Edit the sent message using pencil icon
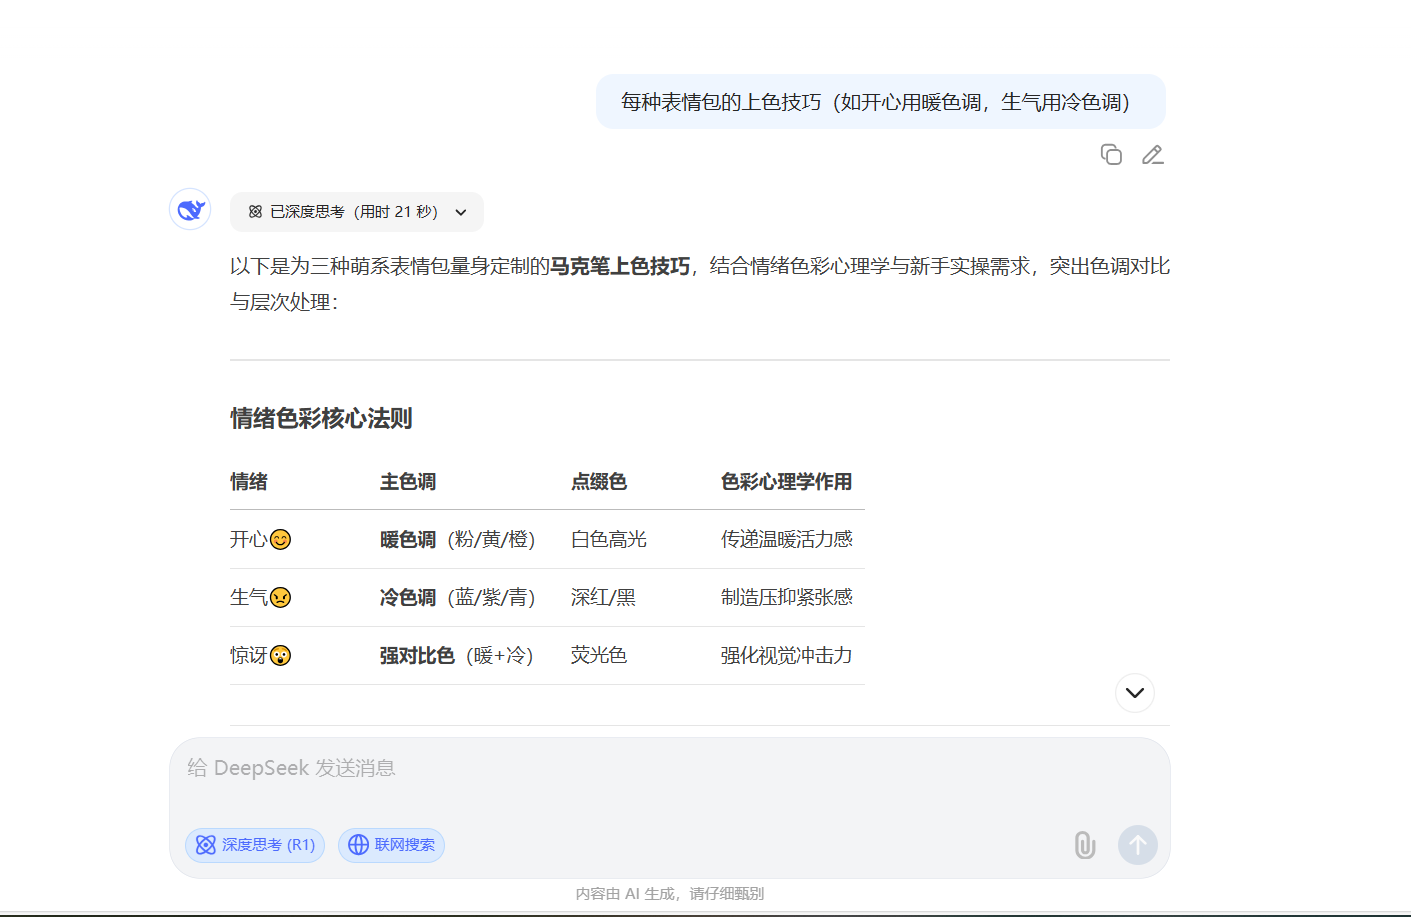Screen dimensions: 1411x917 [1153, 155]
